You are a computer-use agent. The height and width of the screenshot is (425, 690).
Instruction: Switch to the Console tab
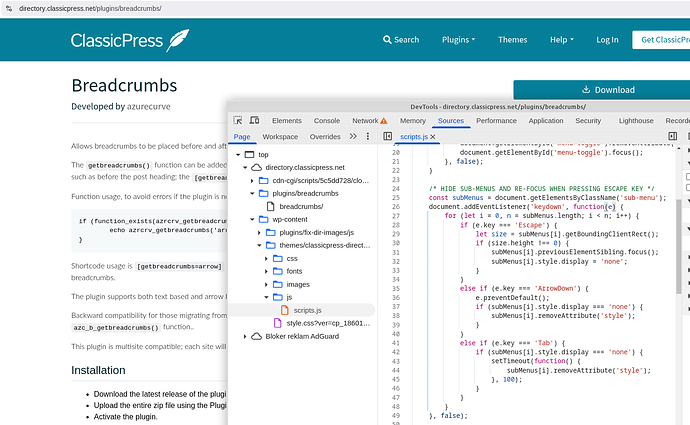click(327, 121)
